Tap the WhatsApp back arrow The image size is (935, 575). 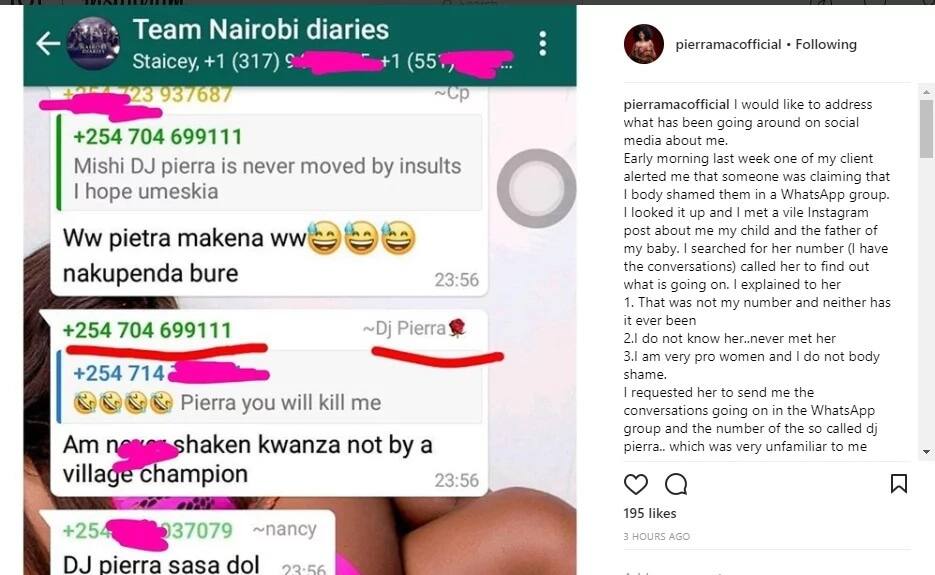[48, 43]
